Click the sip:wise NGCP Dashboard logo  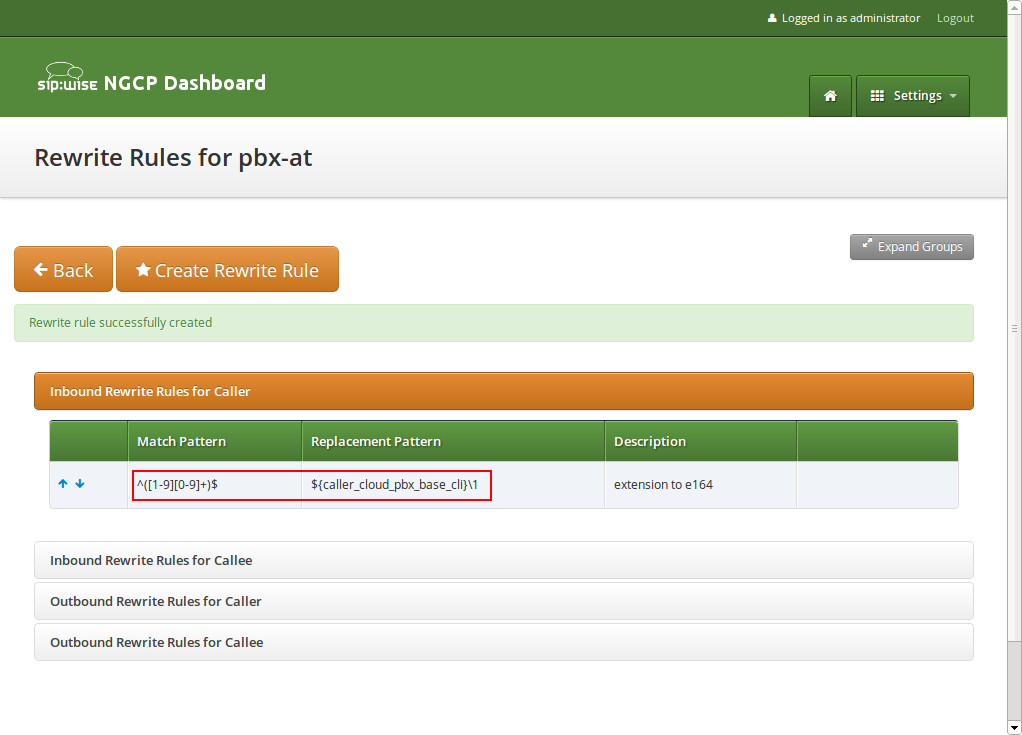tap(151, 78)
